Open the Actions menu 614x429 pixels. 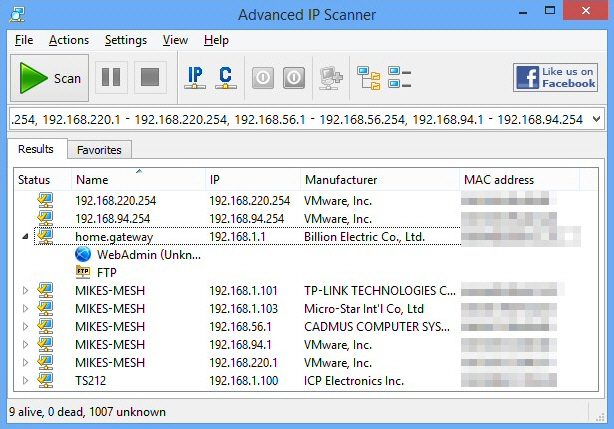(x=69, y=40)
